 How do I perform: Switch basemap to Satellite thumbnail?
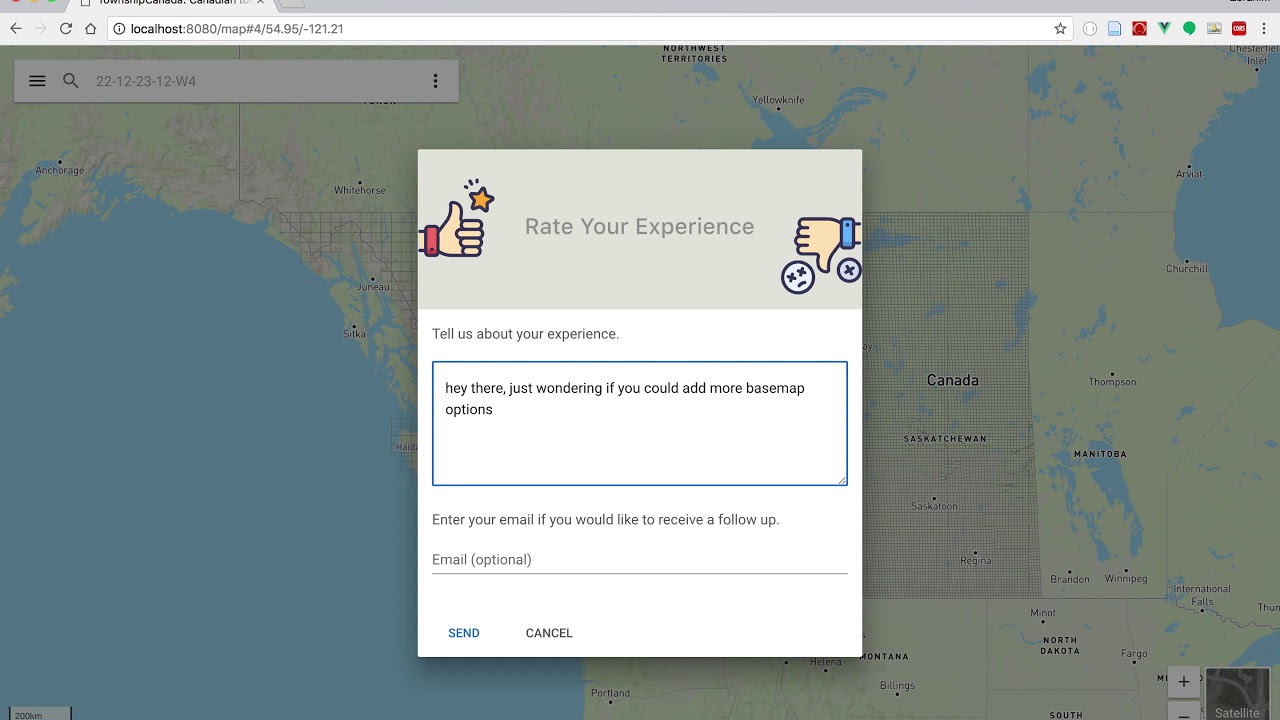1237,694
